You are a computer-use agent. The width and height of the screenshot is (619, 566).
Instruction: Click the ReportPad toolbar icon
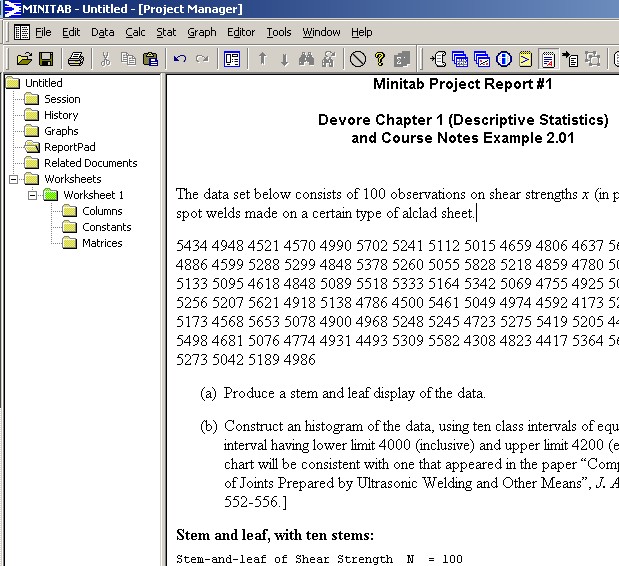[548, 60]
